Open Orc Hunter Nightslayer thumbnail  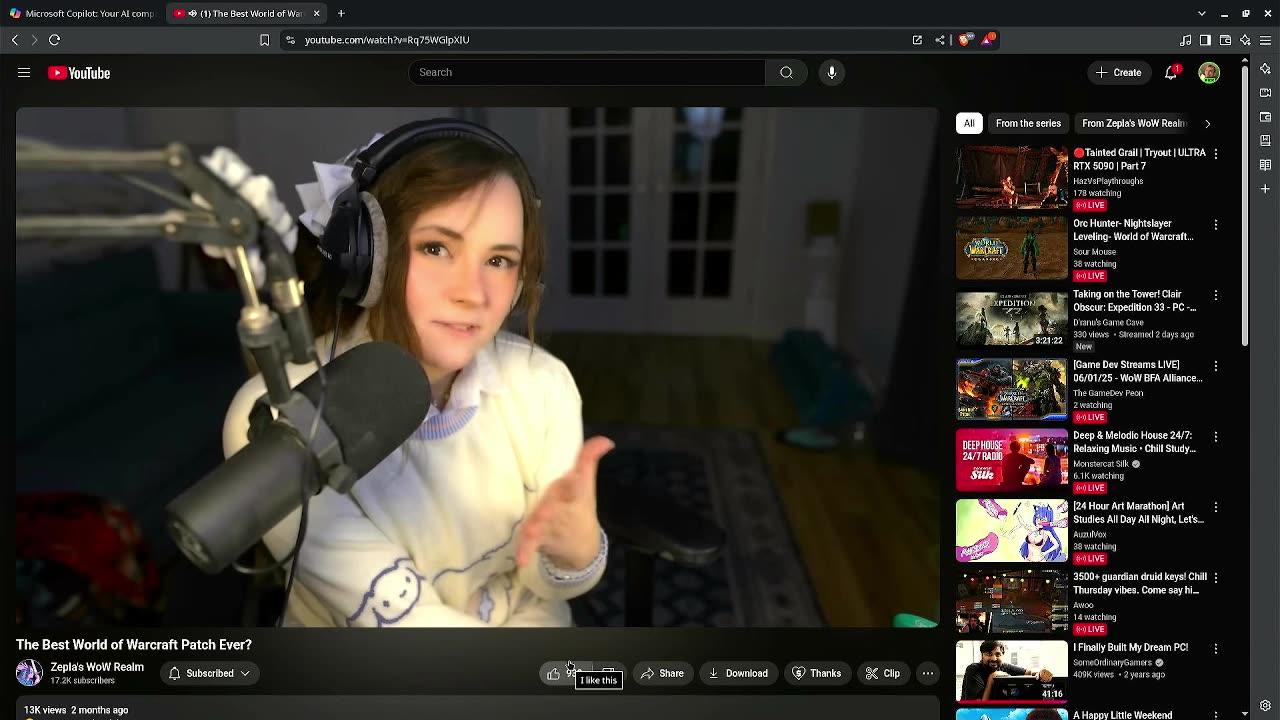click(1012, 249)
